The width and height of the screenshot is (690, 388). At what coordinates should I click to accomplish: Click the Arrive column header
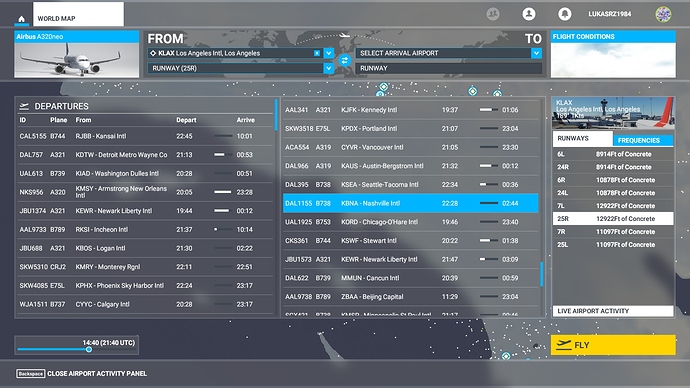click(x=246, y=120)
